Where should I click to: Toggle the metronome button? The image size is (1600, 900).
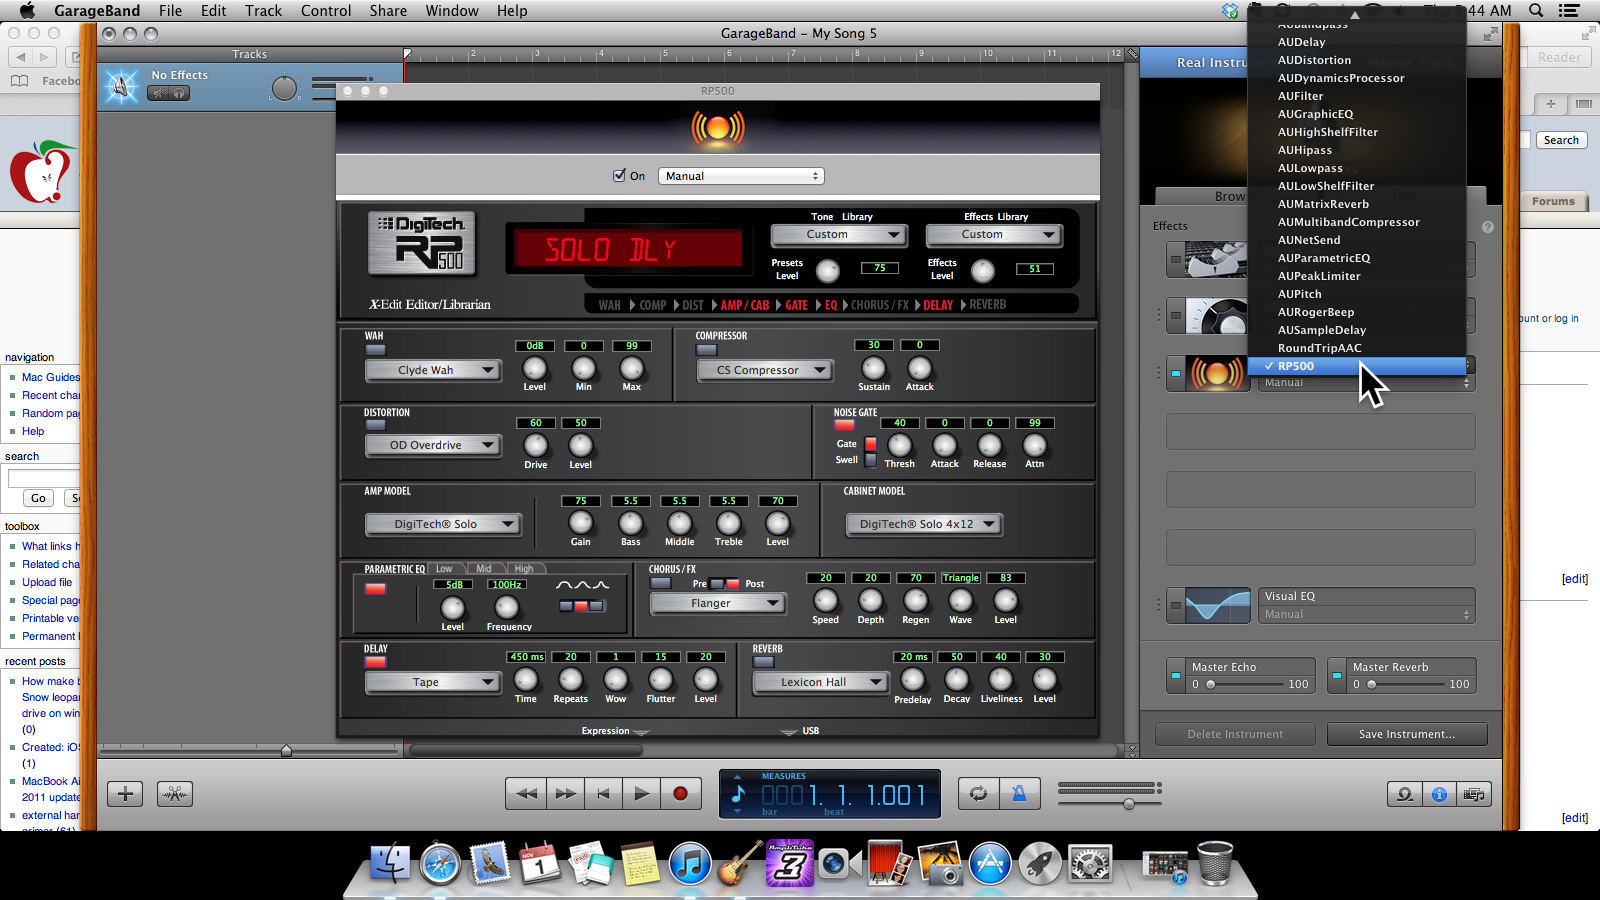tap(1019, 794)
